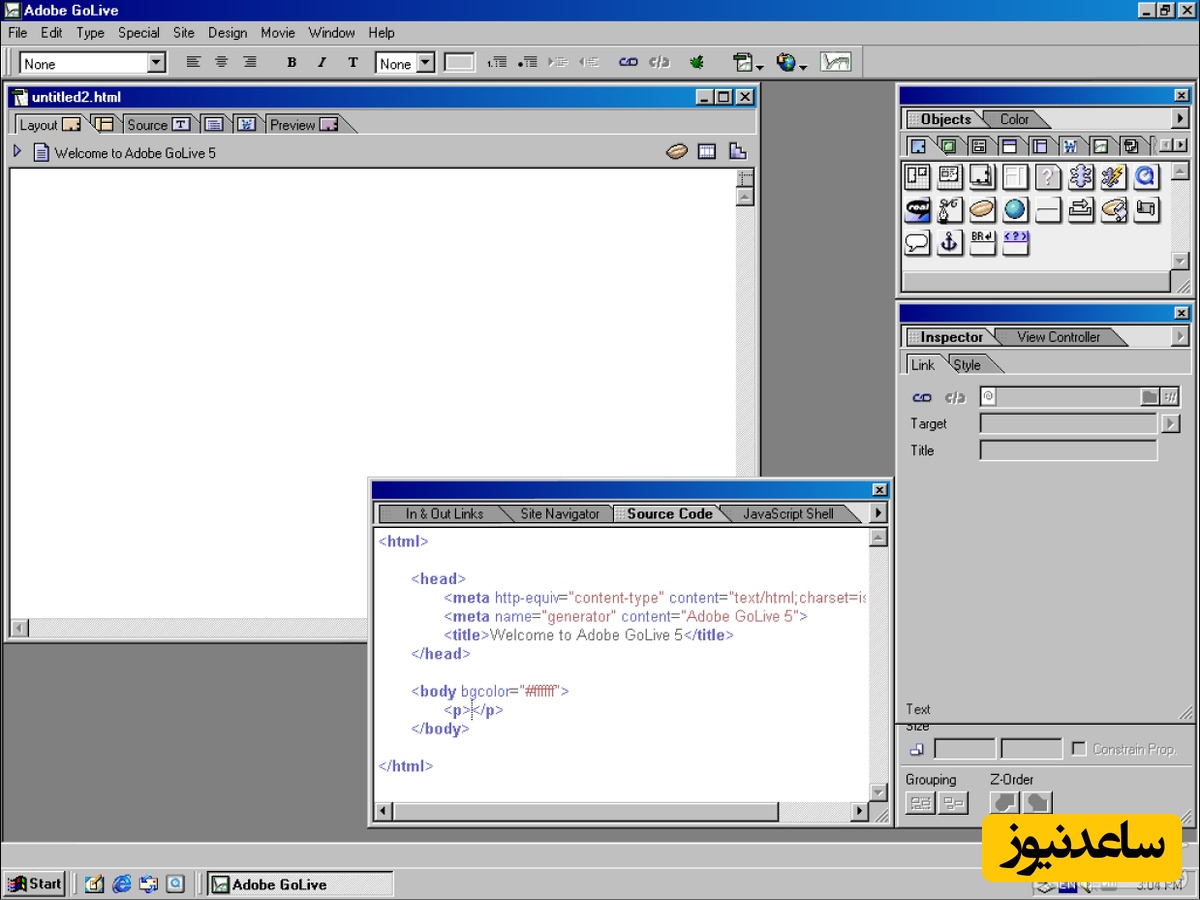This screenshot has height=900, width=1200.
Task: Open the Special menu
Action: pos(138,33)
